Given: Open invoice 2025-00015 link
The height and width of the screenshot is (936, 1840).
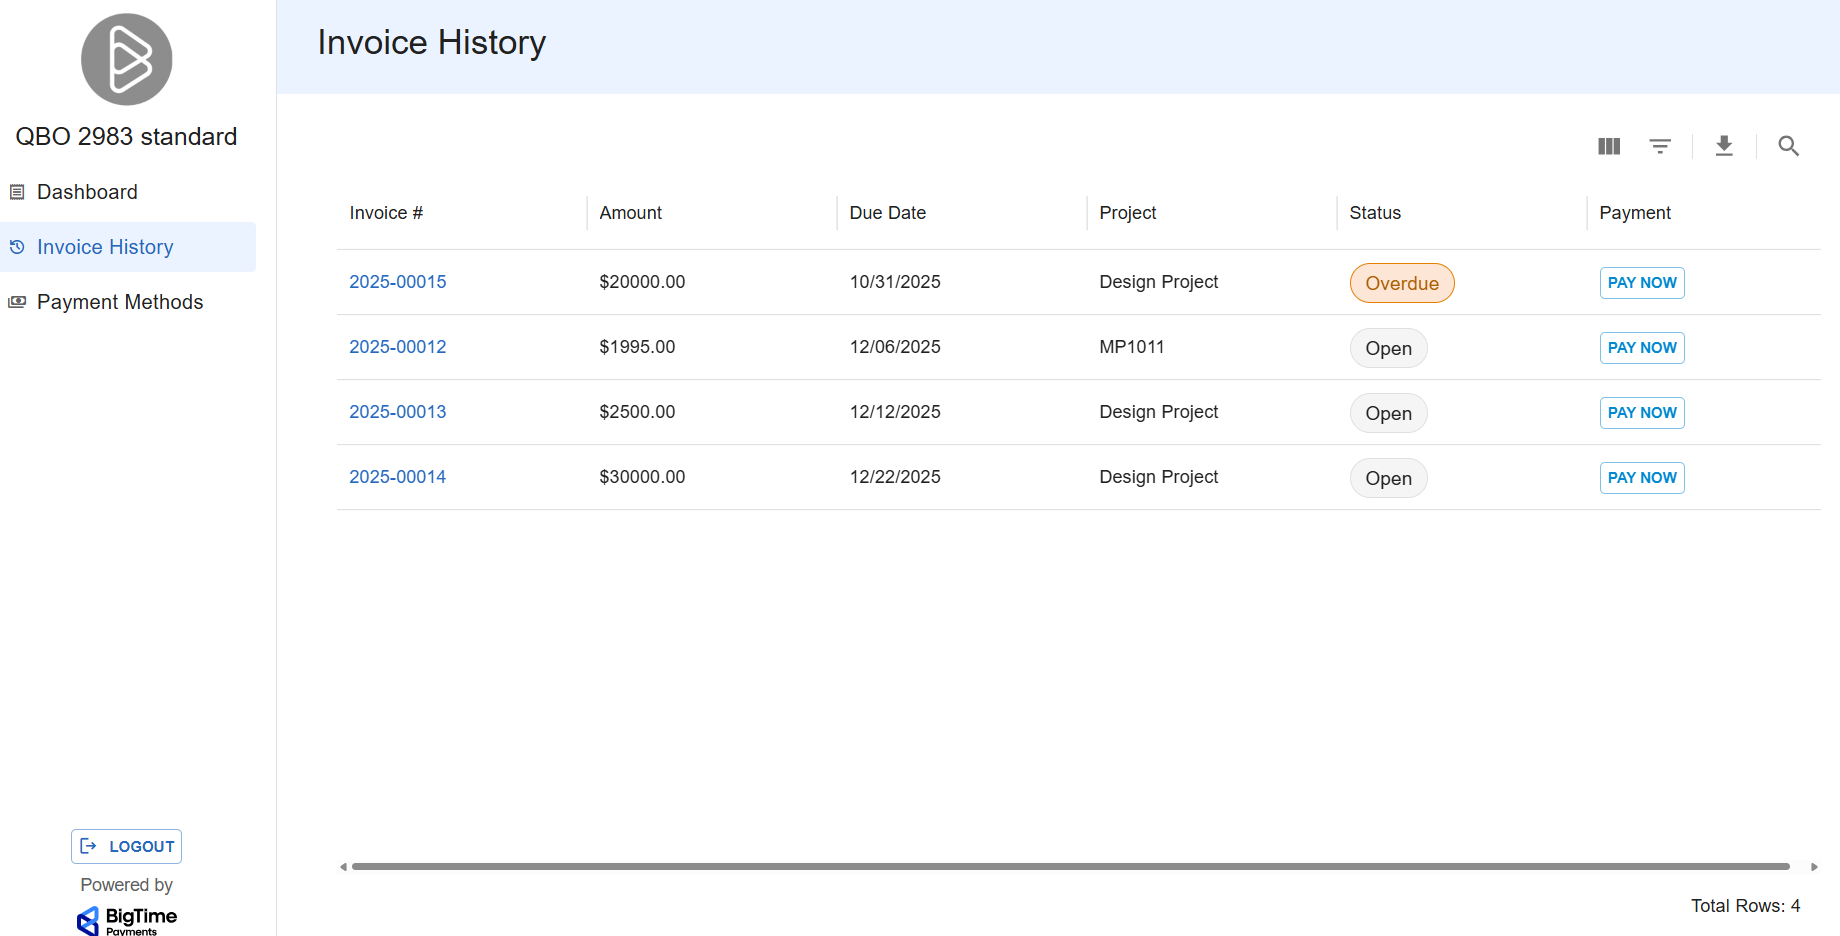Looking at the screenshot, I should pyautogui.click(x=397, y=282).
